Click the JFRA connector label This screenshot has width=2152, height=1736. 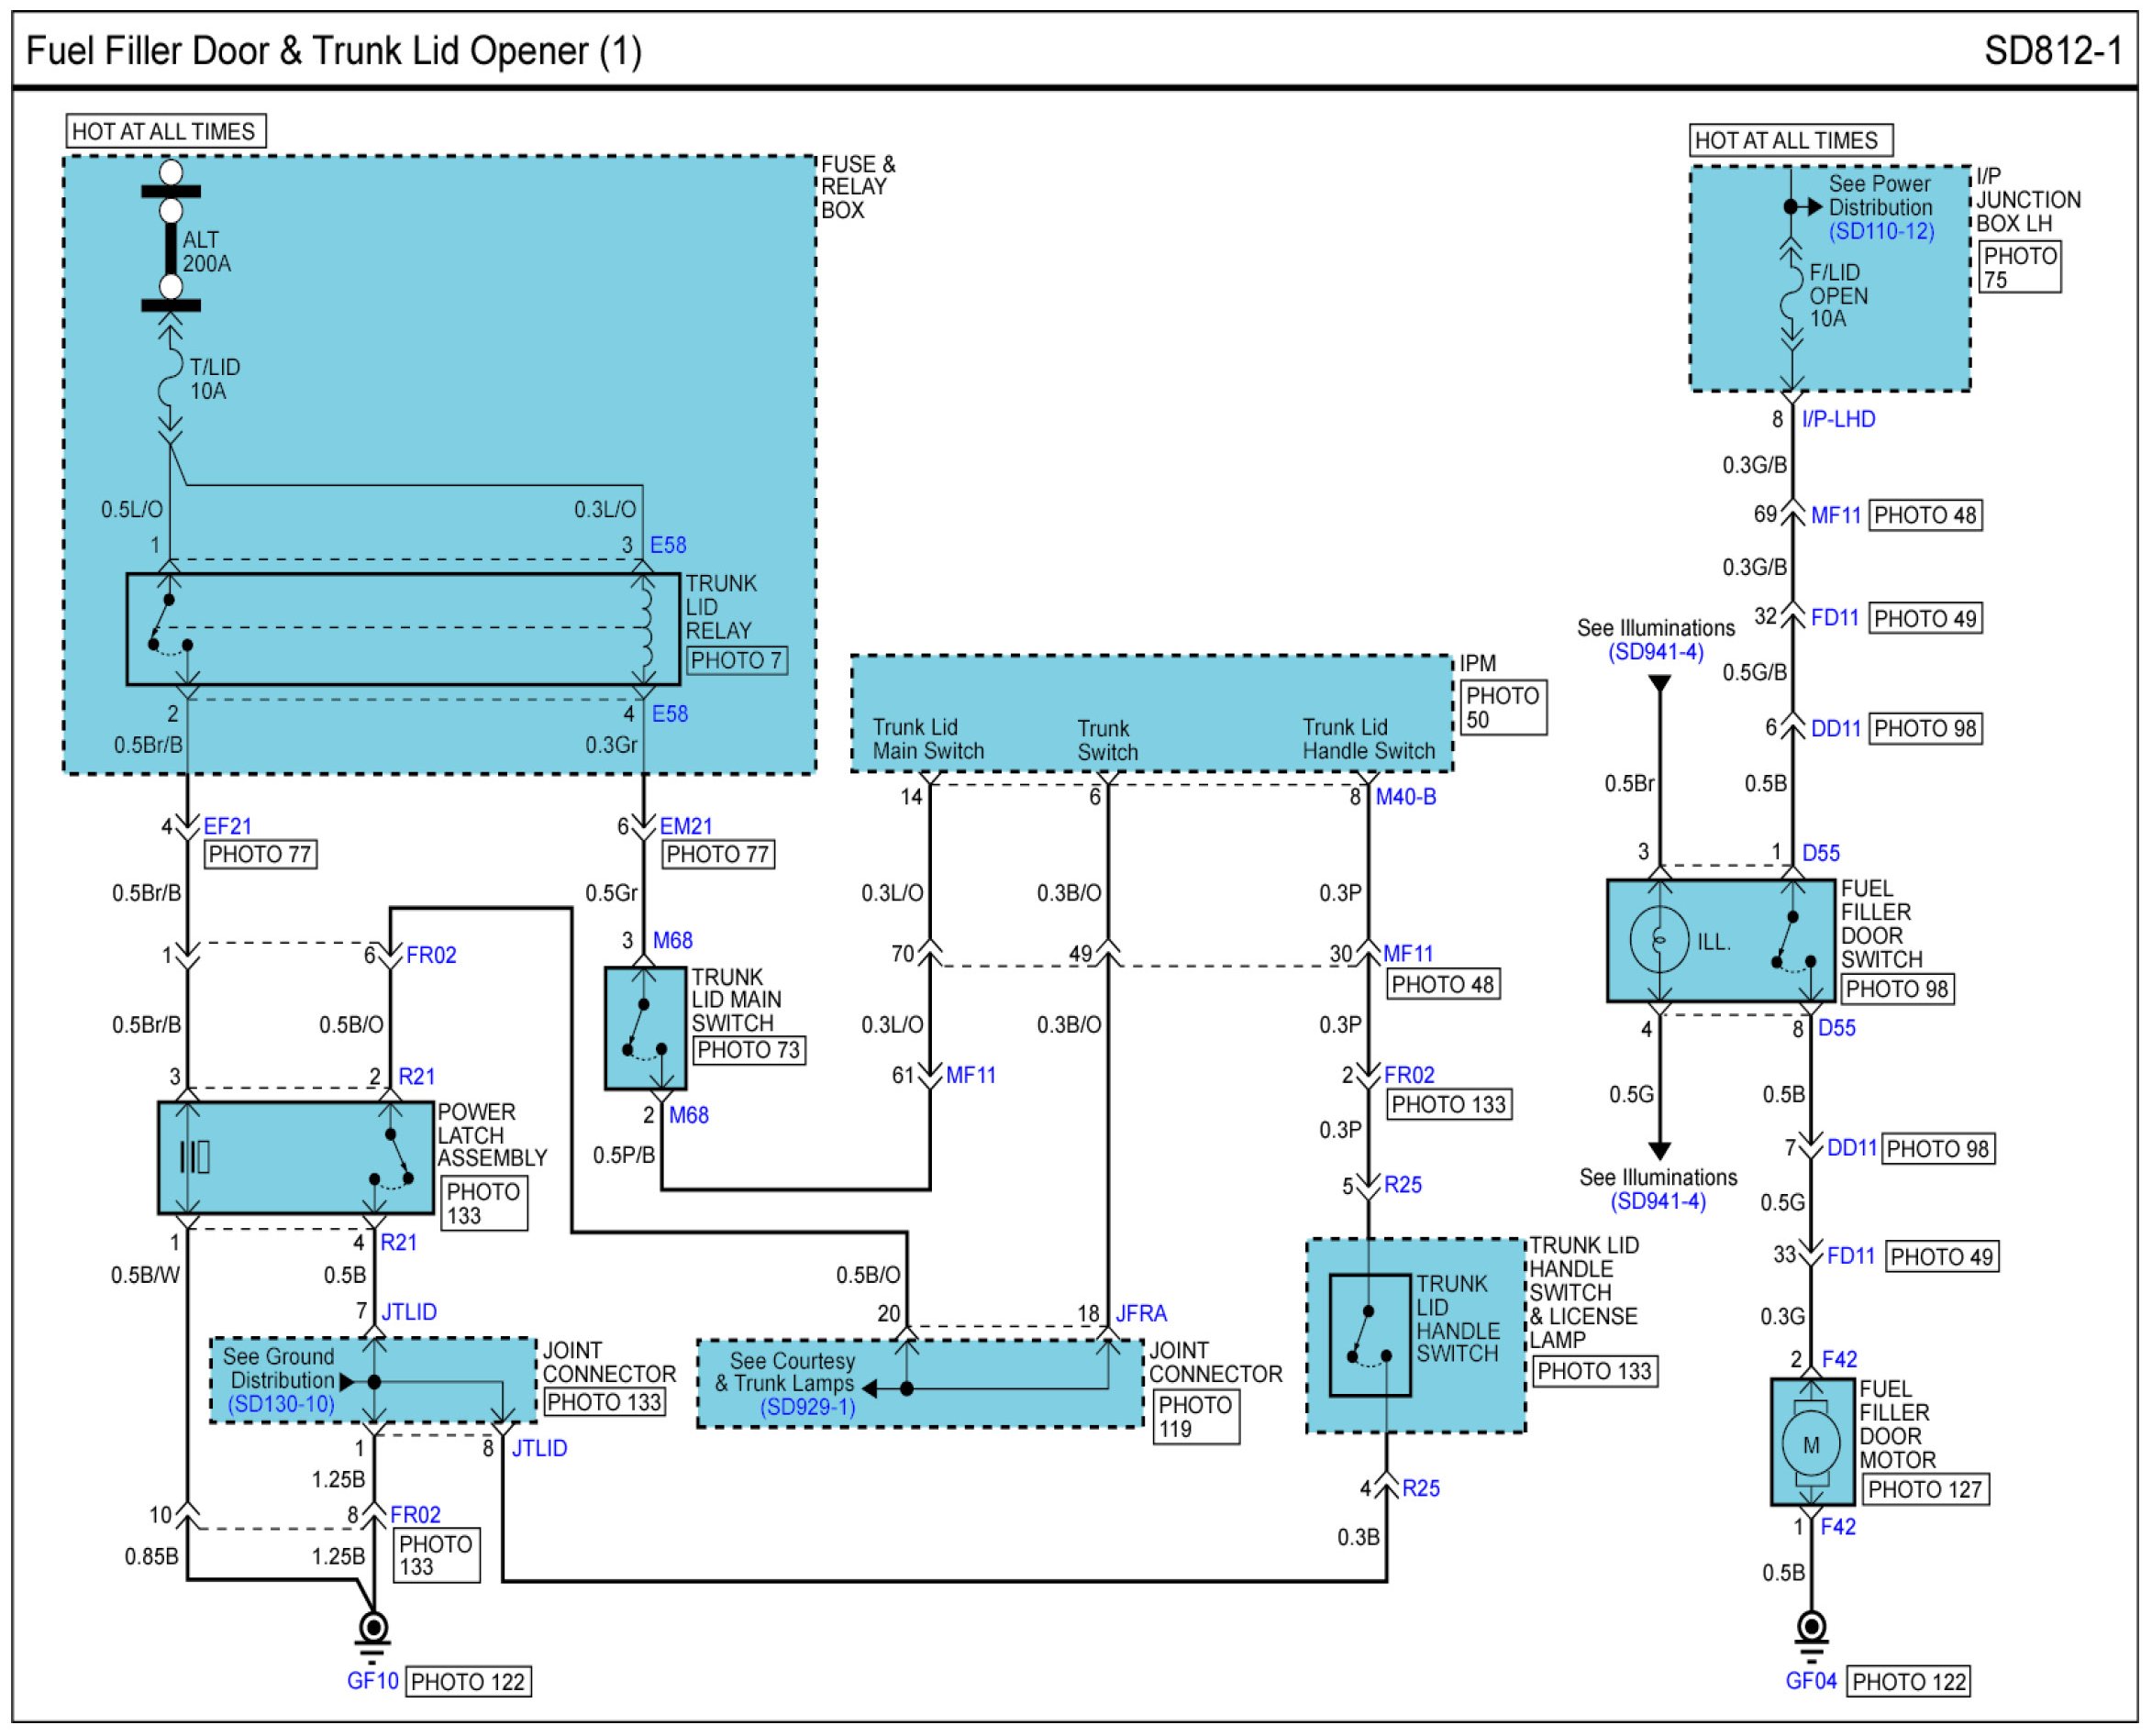pyautogui.click(x=1141, y=1313)
